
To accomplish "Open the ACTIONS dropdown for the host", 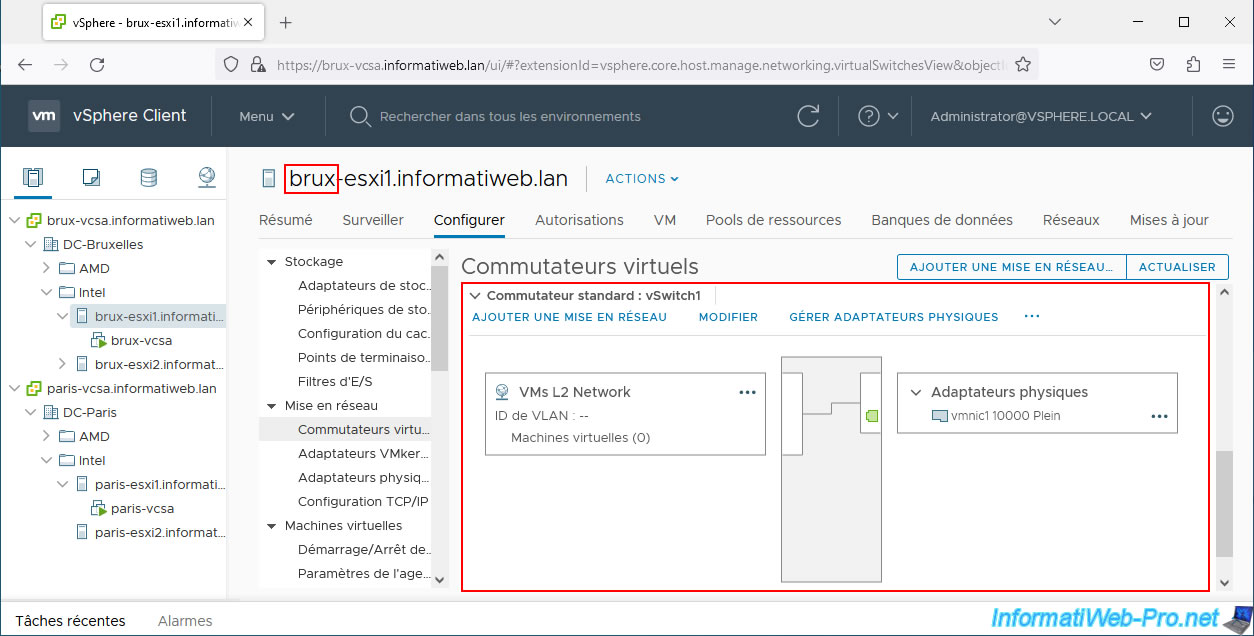I will click(x=642, y=179).
